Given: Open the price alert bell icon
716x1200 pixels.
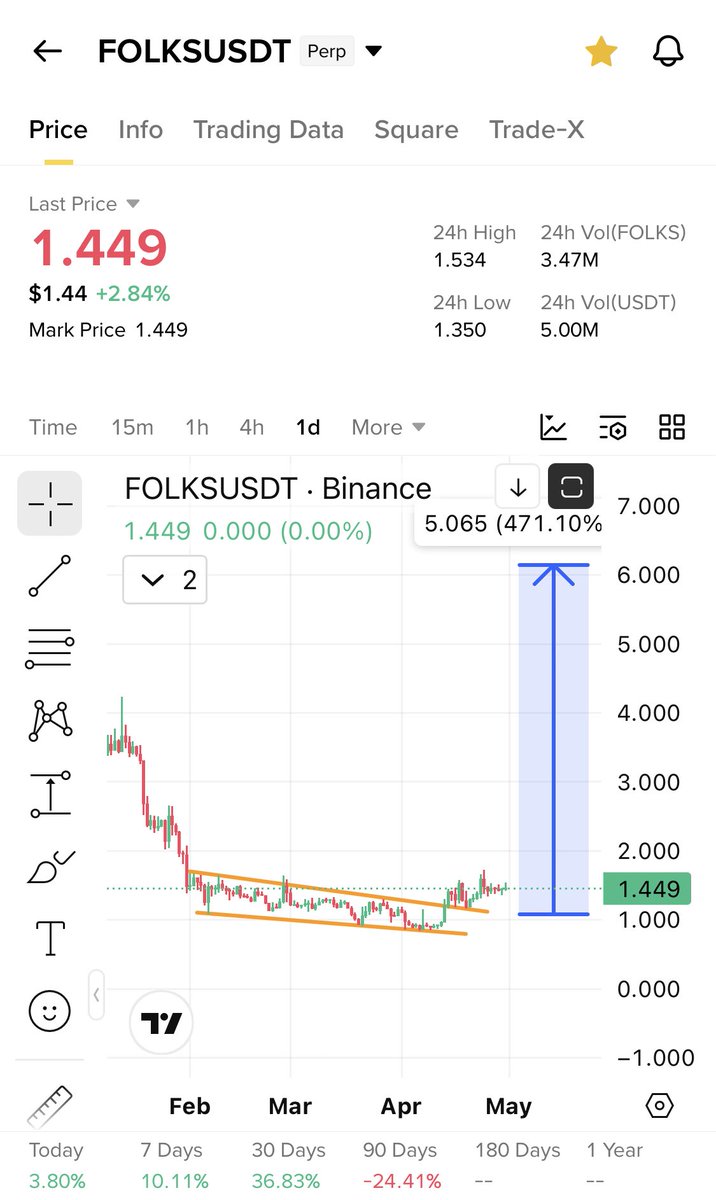Looking at the screenshot, I should pos(668,51).
